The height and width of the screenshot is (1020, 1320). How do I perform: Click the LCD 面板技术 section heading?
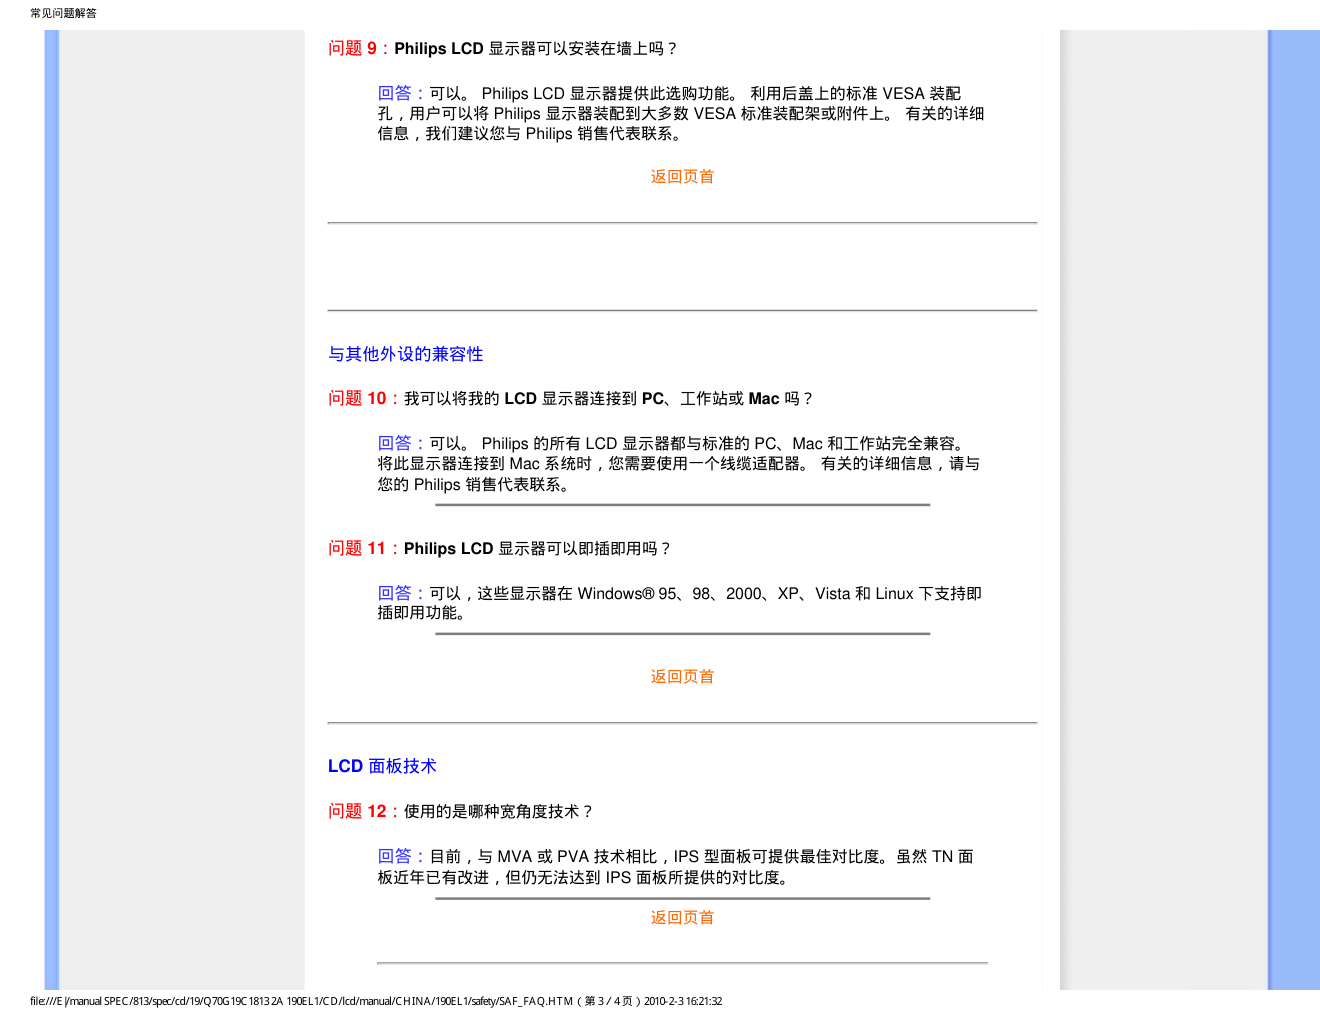pos(382,766)
